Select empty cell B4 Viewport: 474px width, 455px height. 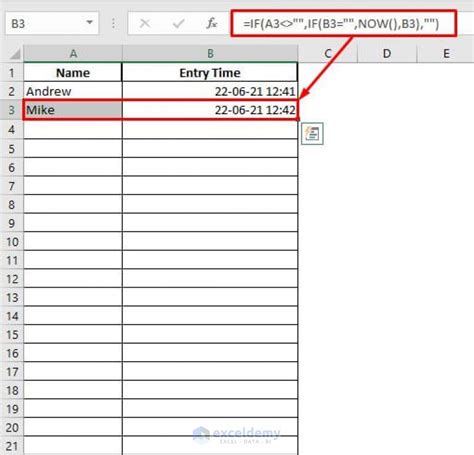click(x=210, y=129)
